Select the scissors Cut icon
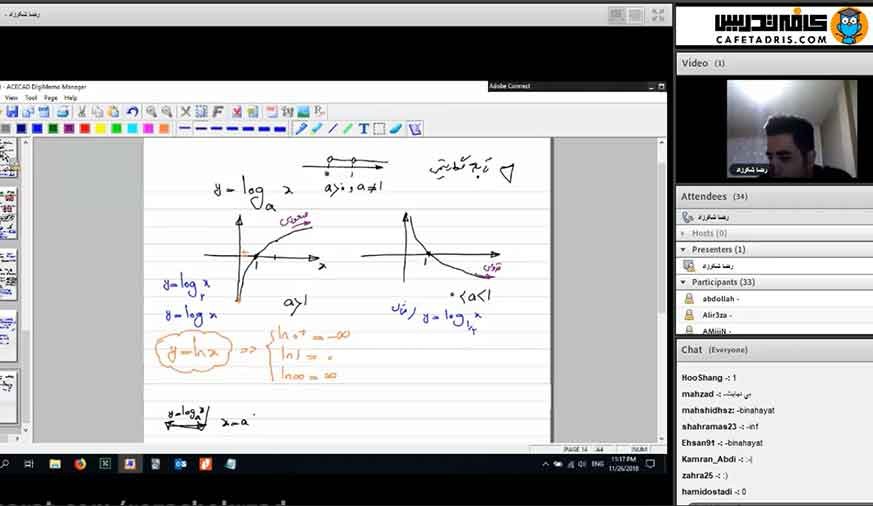 [x=81, y=112]
